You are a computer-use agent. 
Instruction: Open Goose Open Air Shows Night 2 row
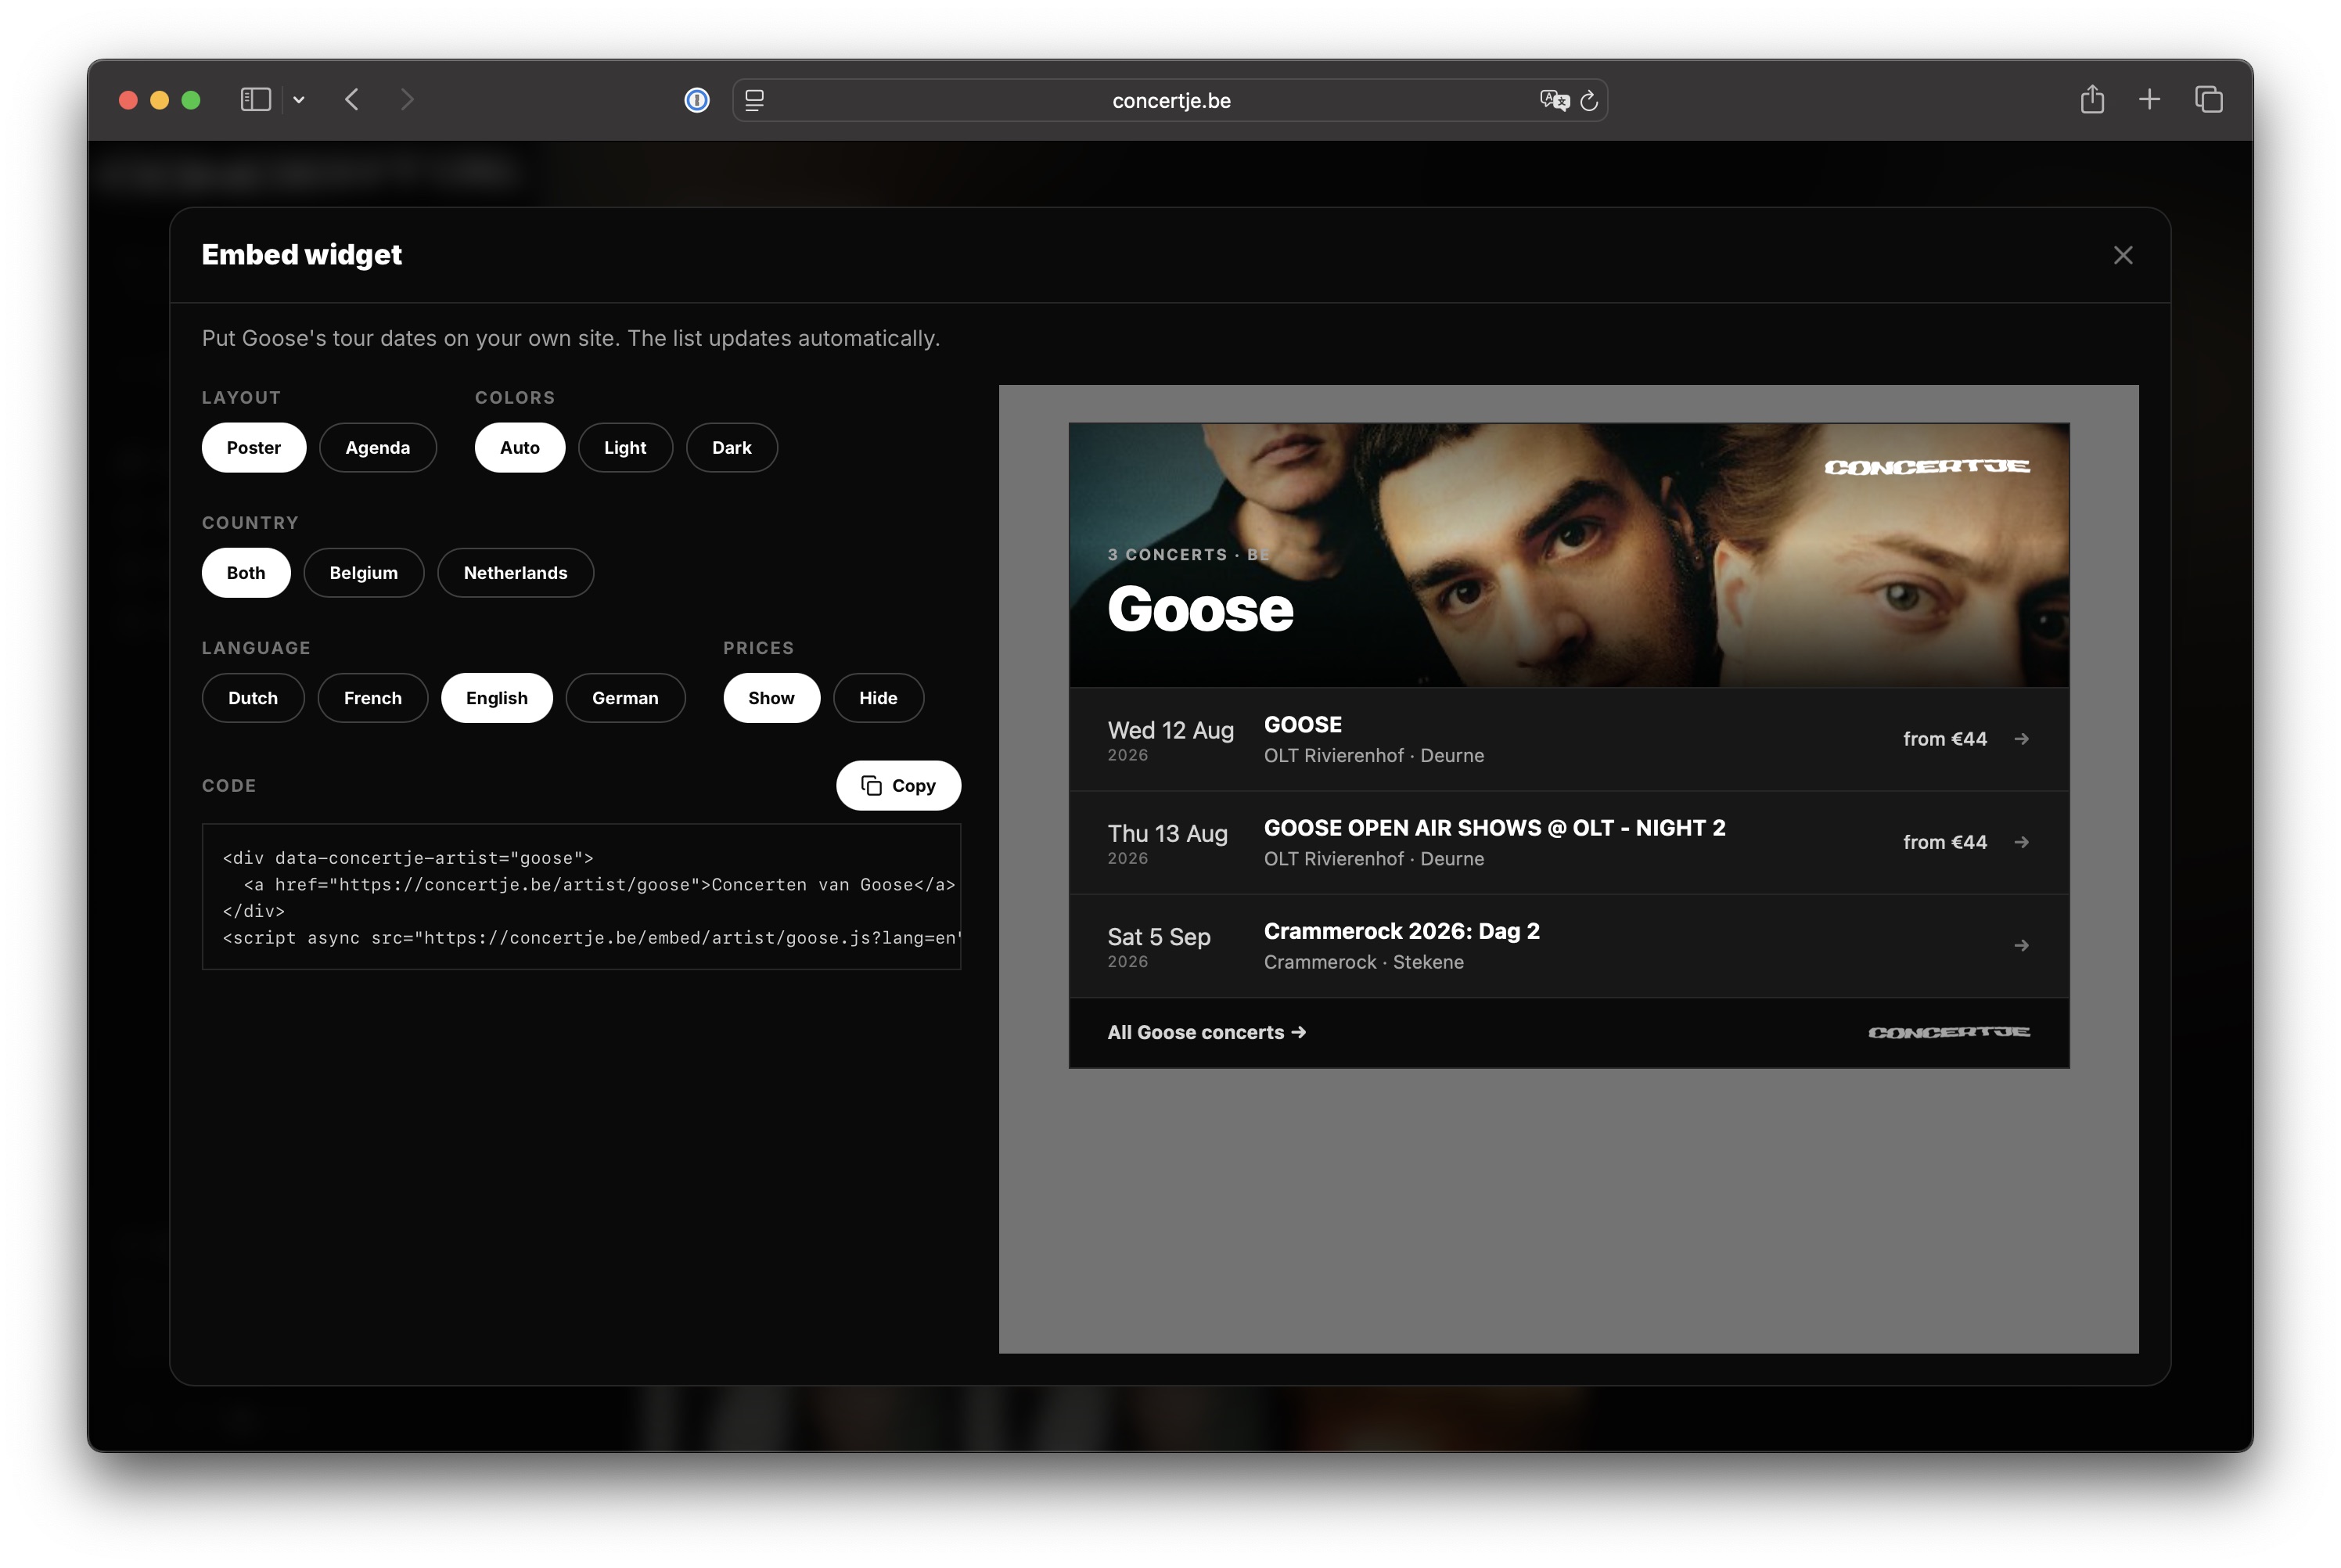pos(1569,843)
